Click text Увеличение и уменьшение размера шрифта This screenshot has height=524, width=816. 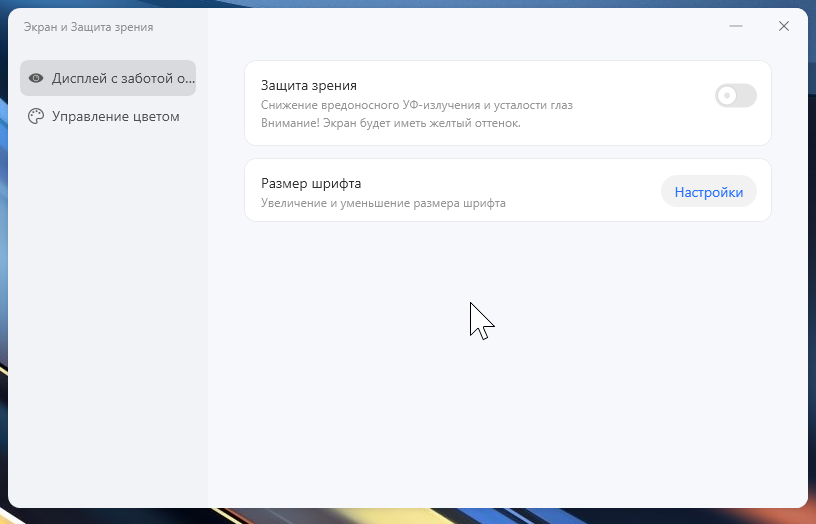[x=383, y=203]
